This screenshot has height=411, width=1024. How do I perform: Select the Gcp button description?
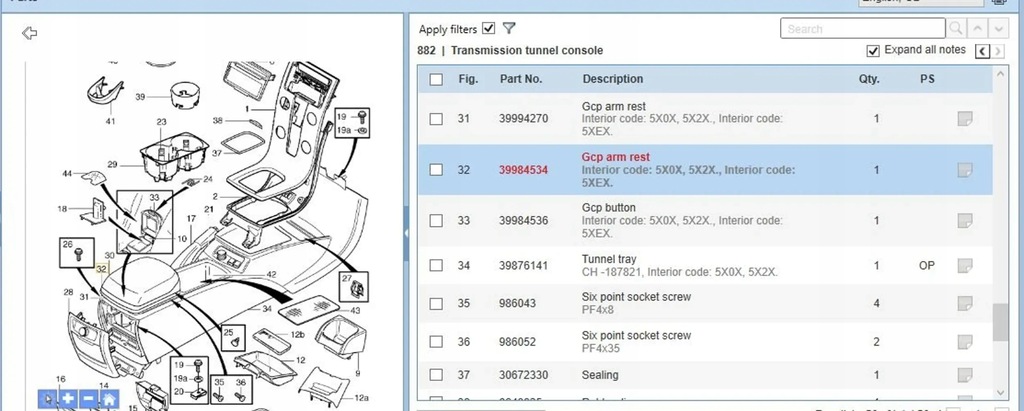point(609,208)
